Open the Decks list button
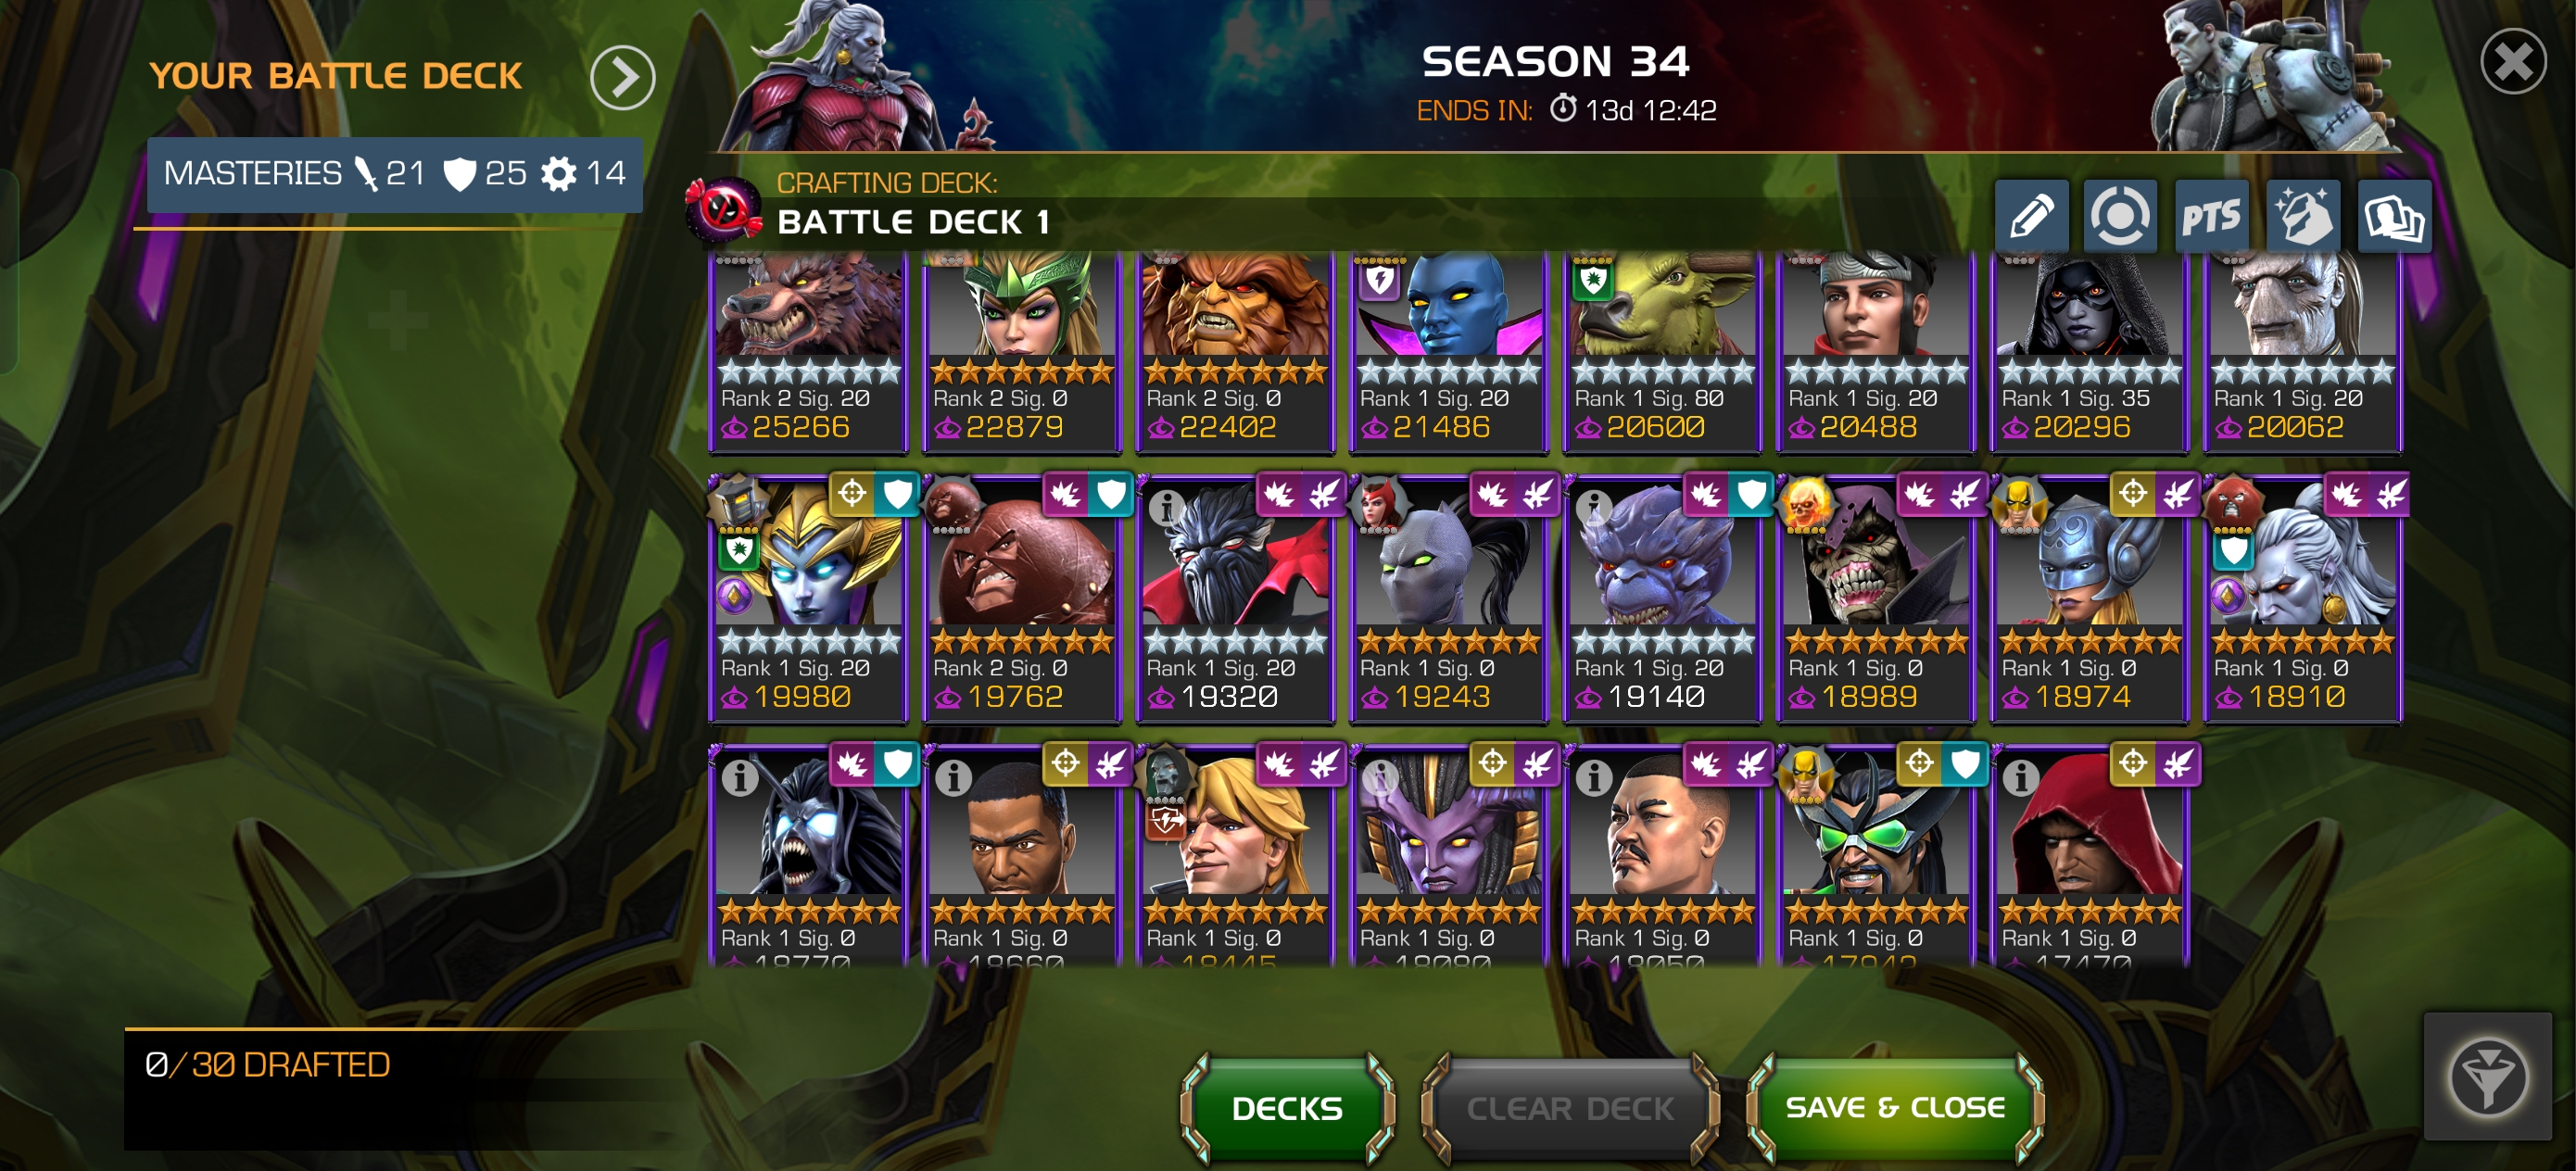This screenshot has height=1171, width=2576. [x=1287, y=1108]
